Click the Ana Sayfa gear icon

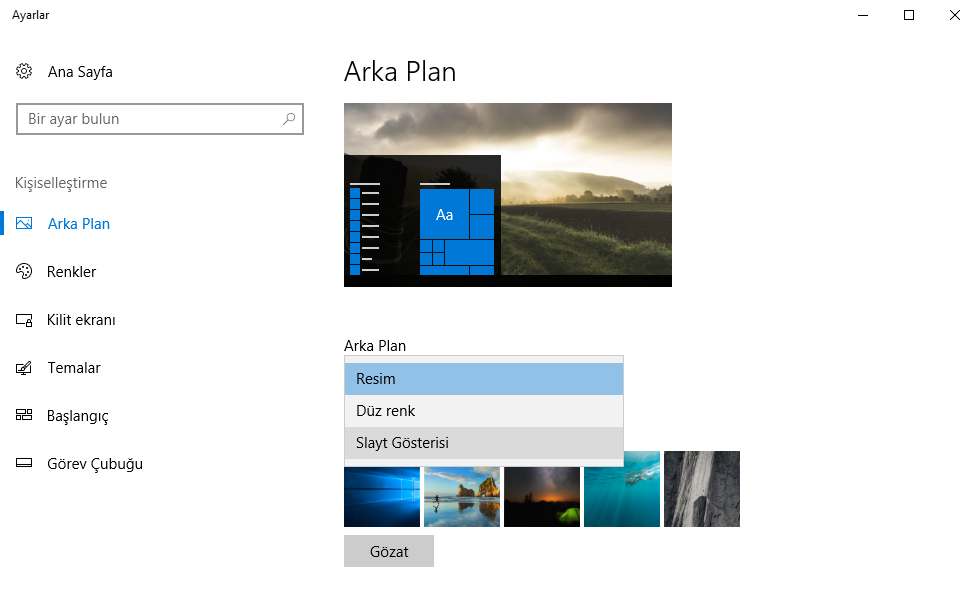[24, 72]
